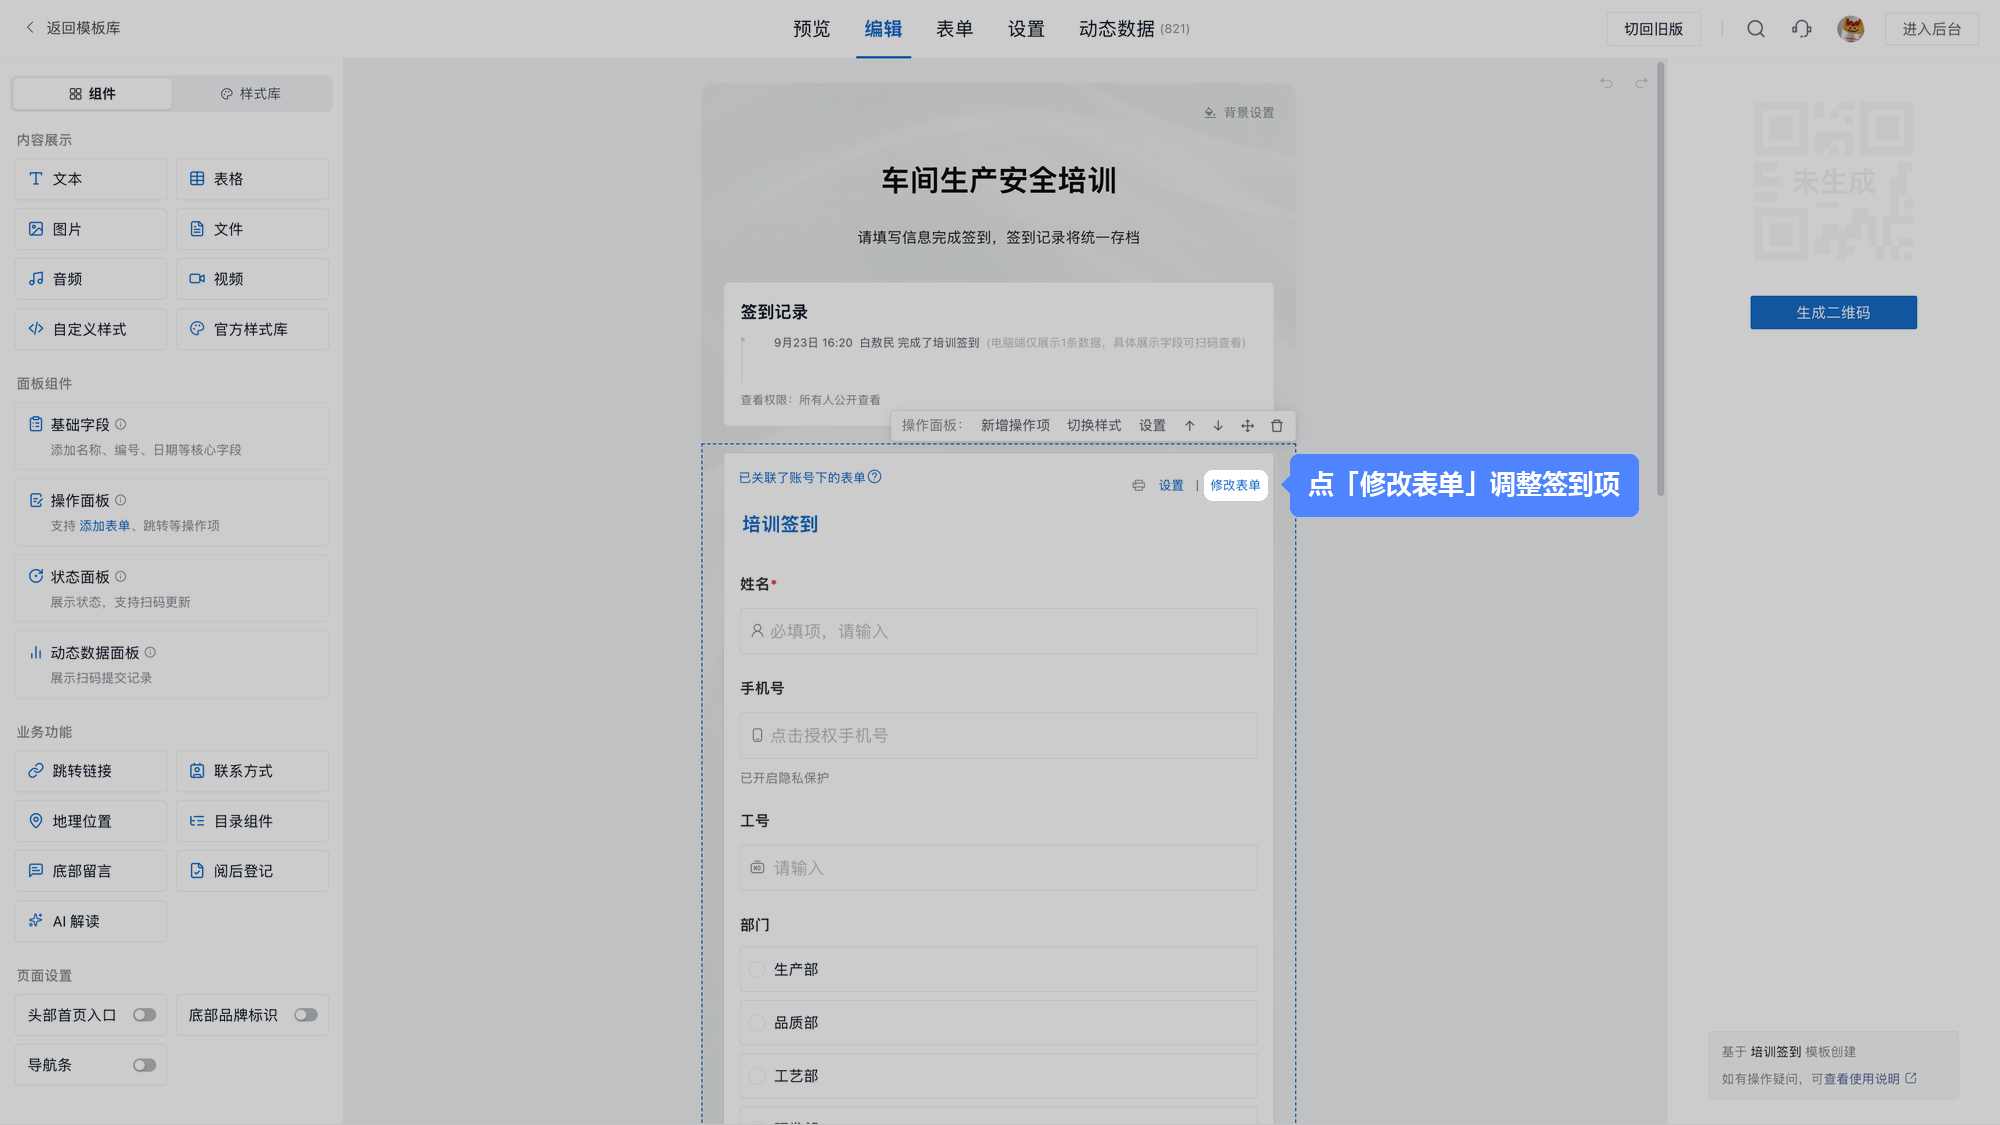Toggle the 底部品牌标识 switch
The height and width of the screenshot is (1125, 2000).
[306, 1015]
